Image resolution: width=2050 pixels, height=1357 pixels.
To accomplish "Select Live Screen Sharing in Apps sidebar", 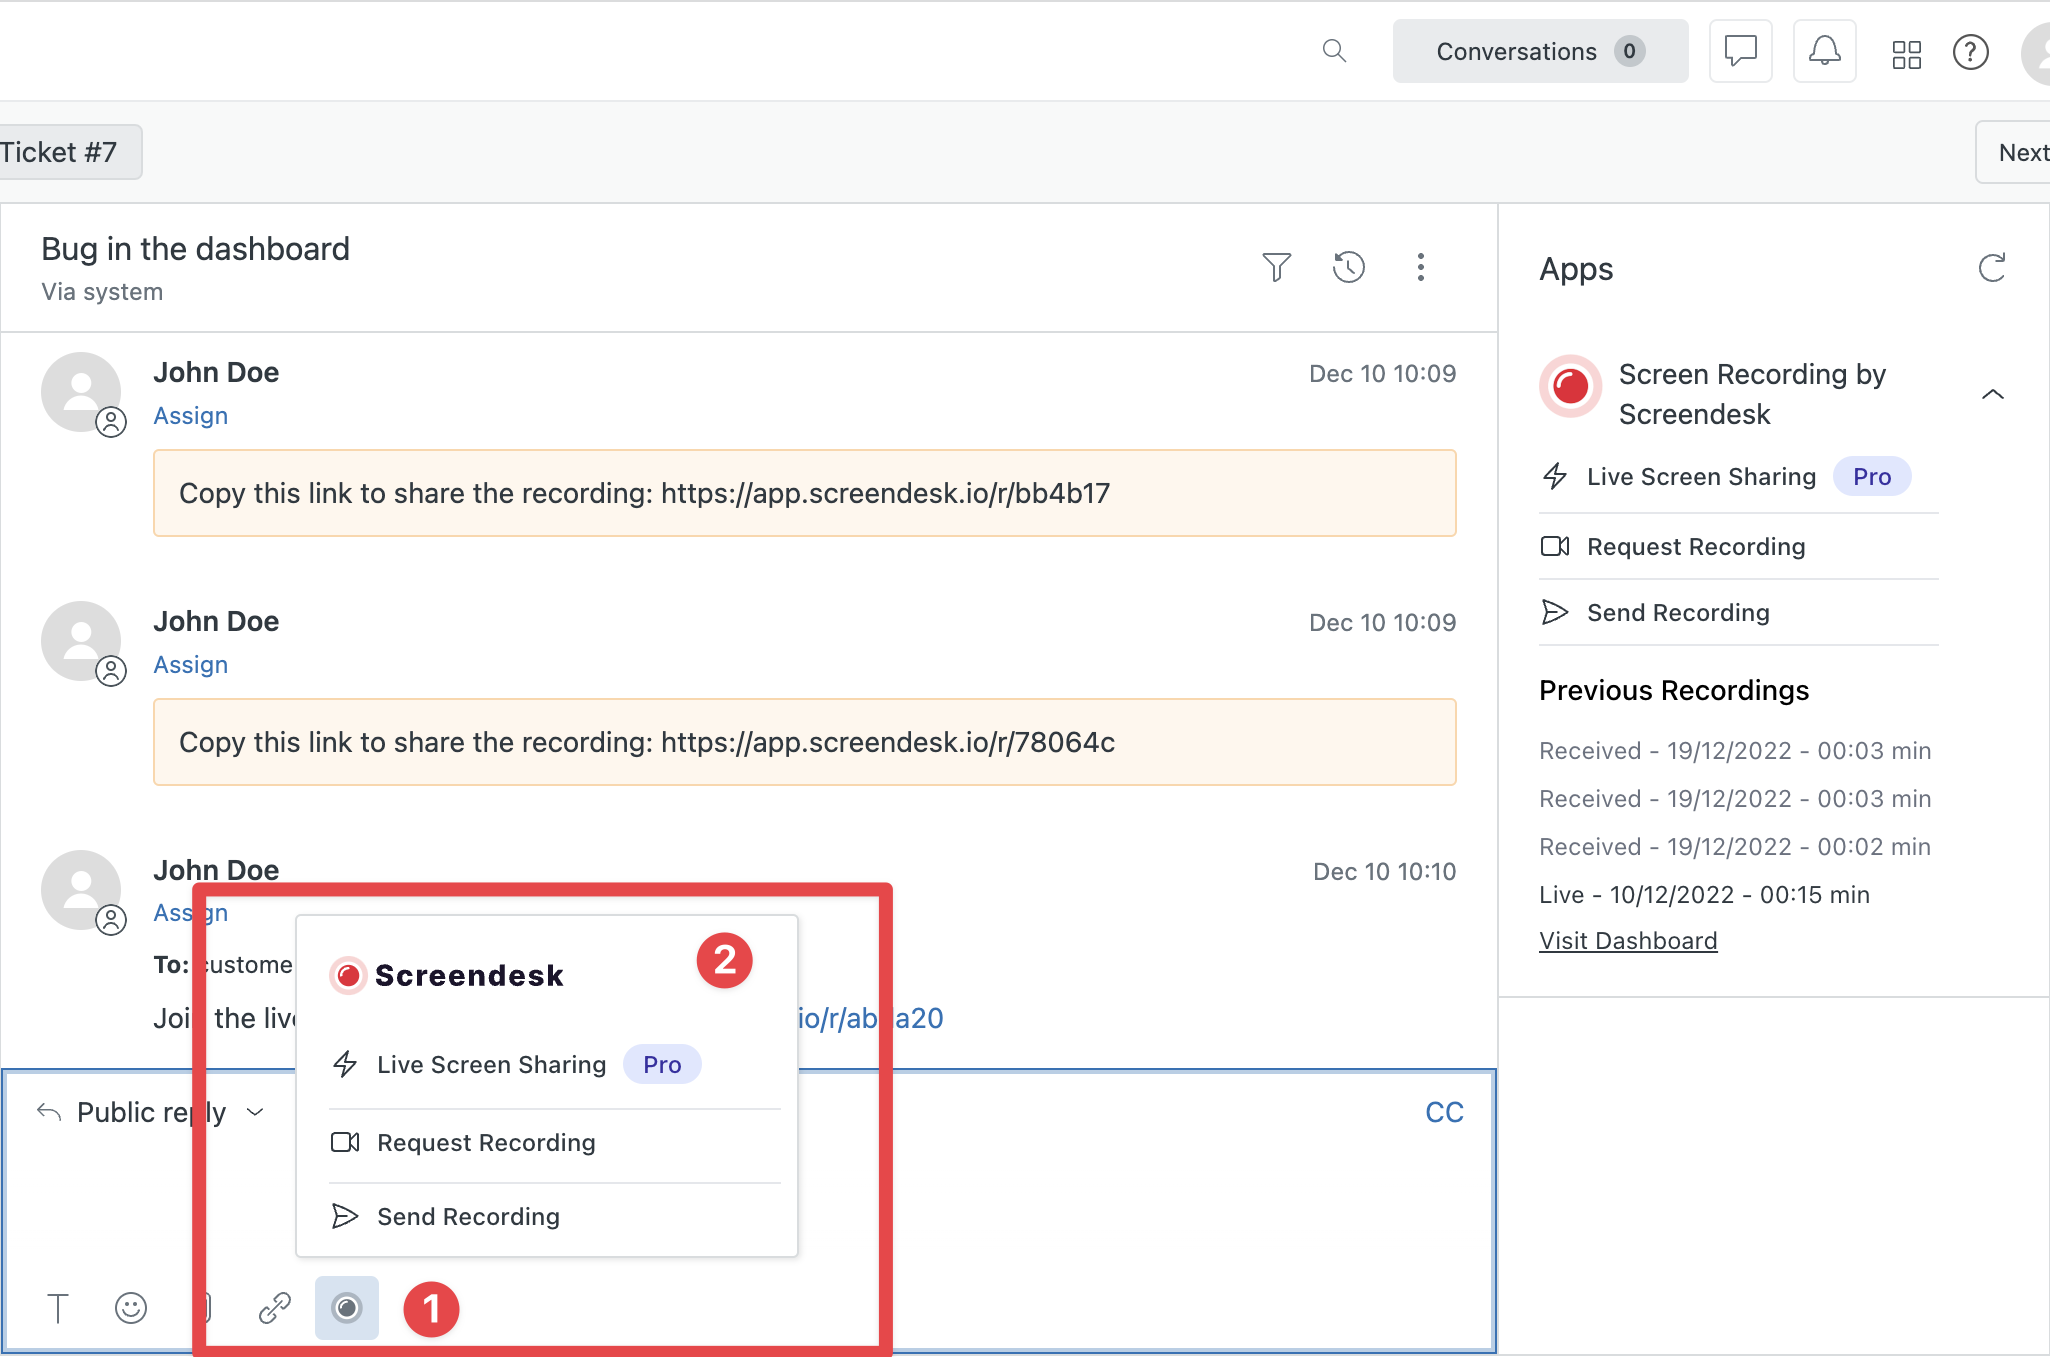I will [1700, 477].
